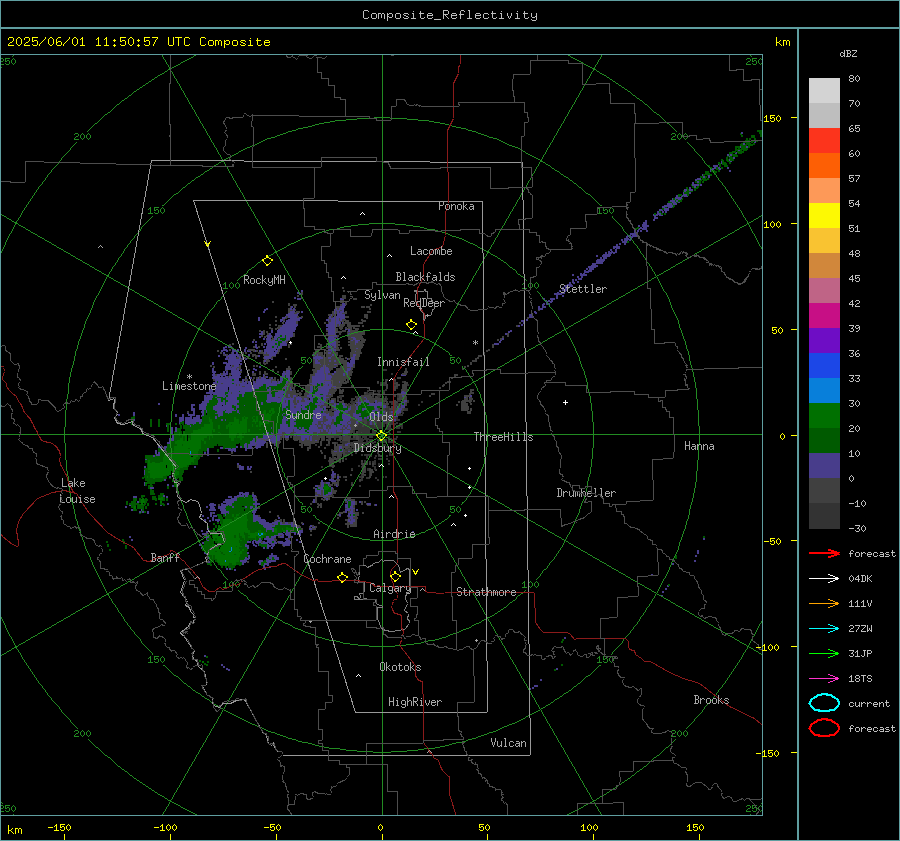Click the Innisfail town label
The width and height of the screenshot is (900, 841).
point(403,362)
